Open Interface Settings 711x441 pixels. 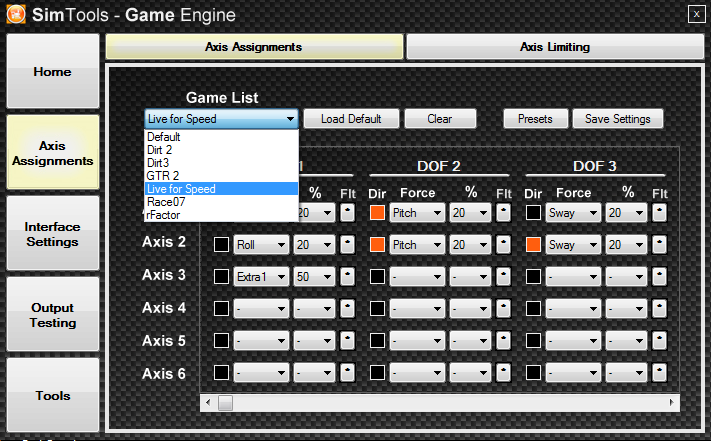53,233
